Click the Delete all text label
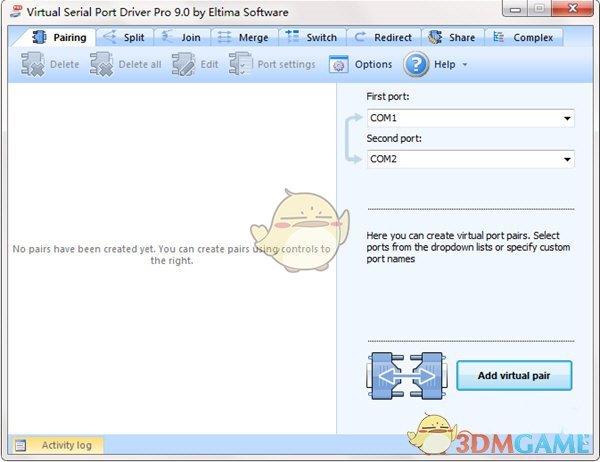Image resolution: width=600 pixels, height=462 pixels. click(140, 64)
